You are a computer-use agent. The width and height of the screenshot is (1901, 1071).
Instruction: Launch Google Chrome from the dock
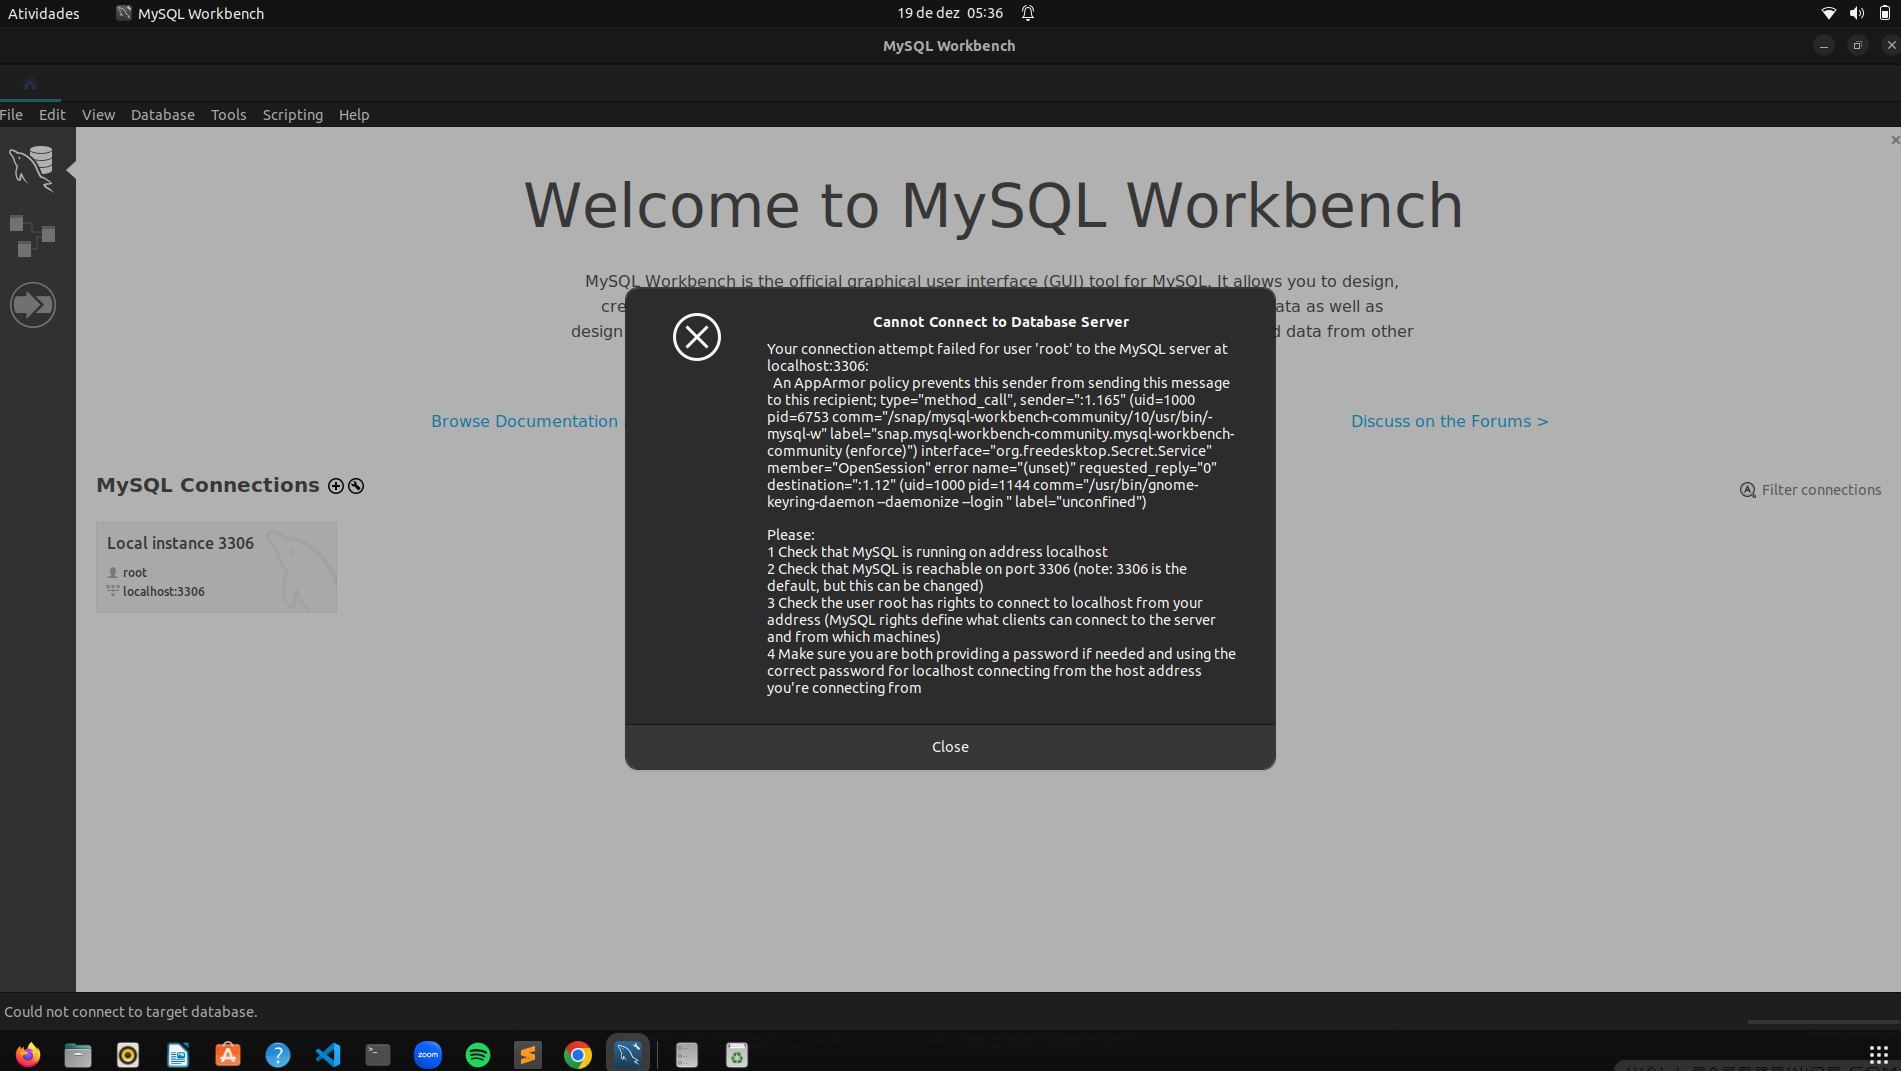578,1055
